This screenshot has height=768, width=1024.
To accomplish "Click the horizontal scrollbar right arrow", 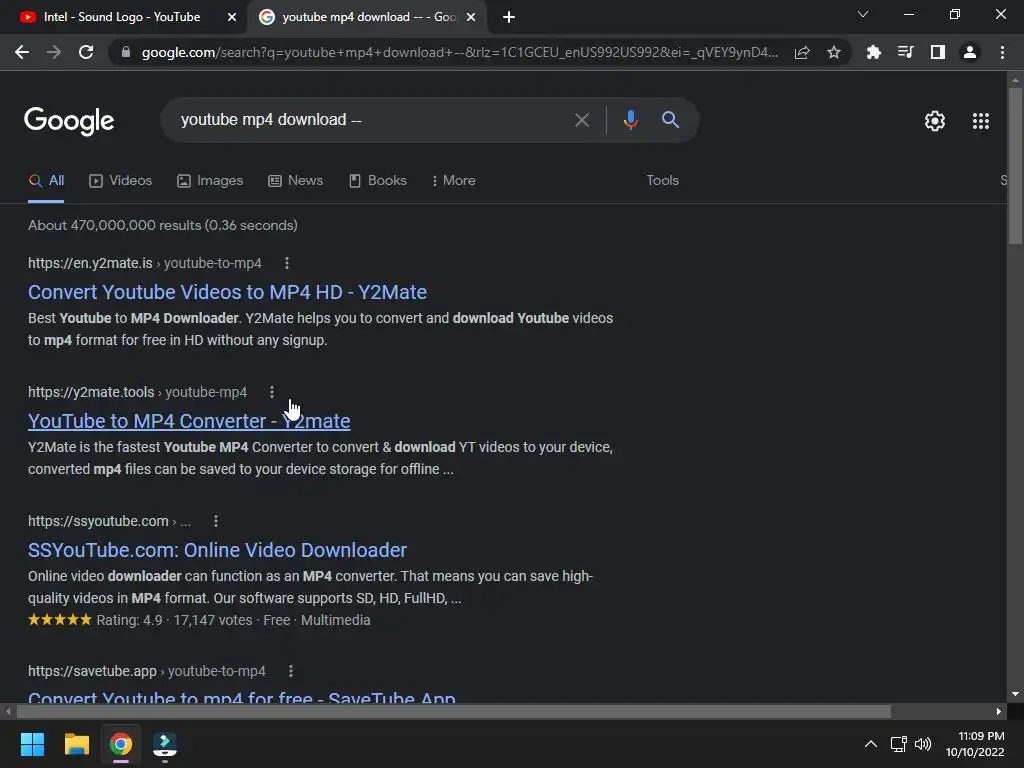I will (x=999, y=711).
